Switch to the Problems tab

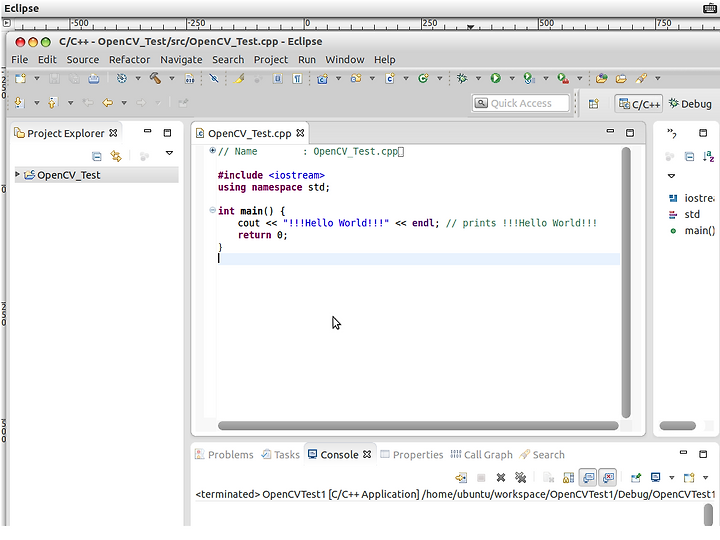point(224,455)
